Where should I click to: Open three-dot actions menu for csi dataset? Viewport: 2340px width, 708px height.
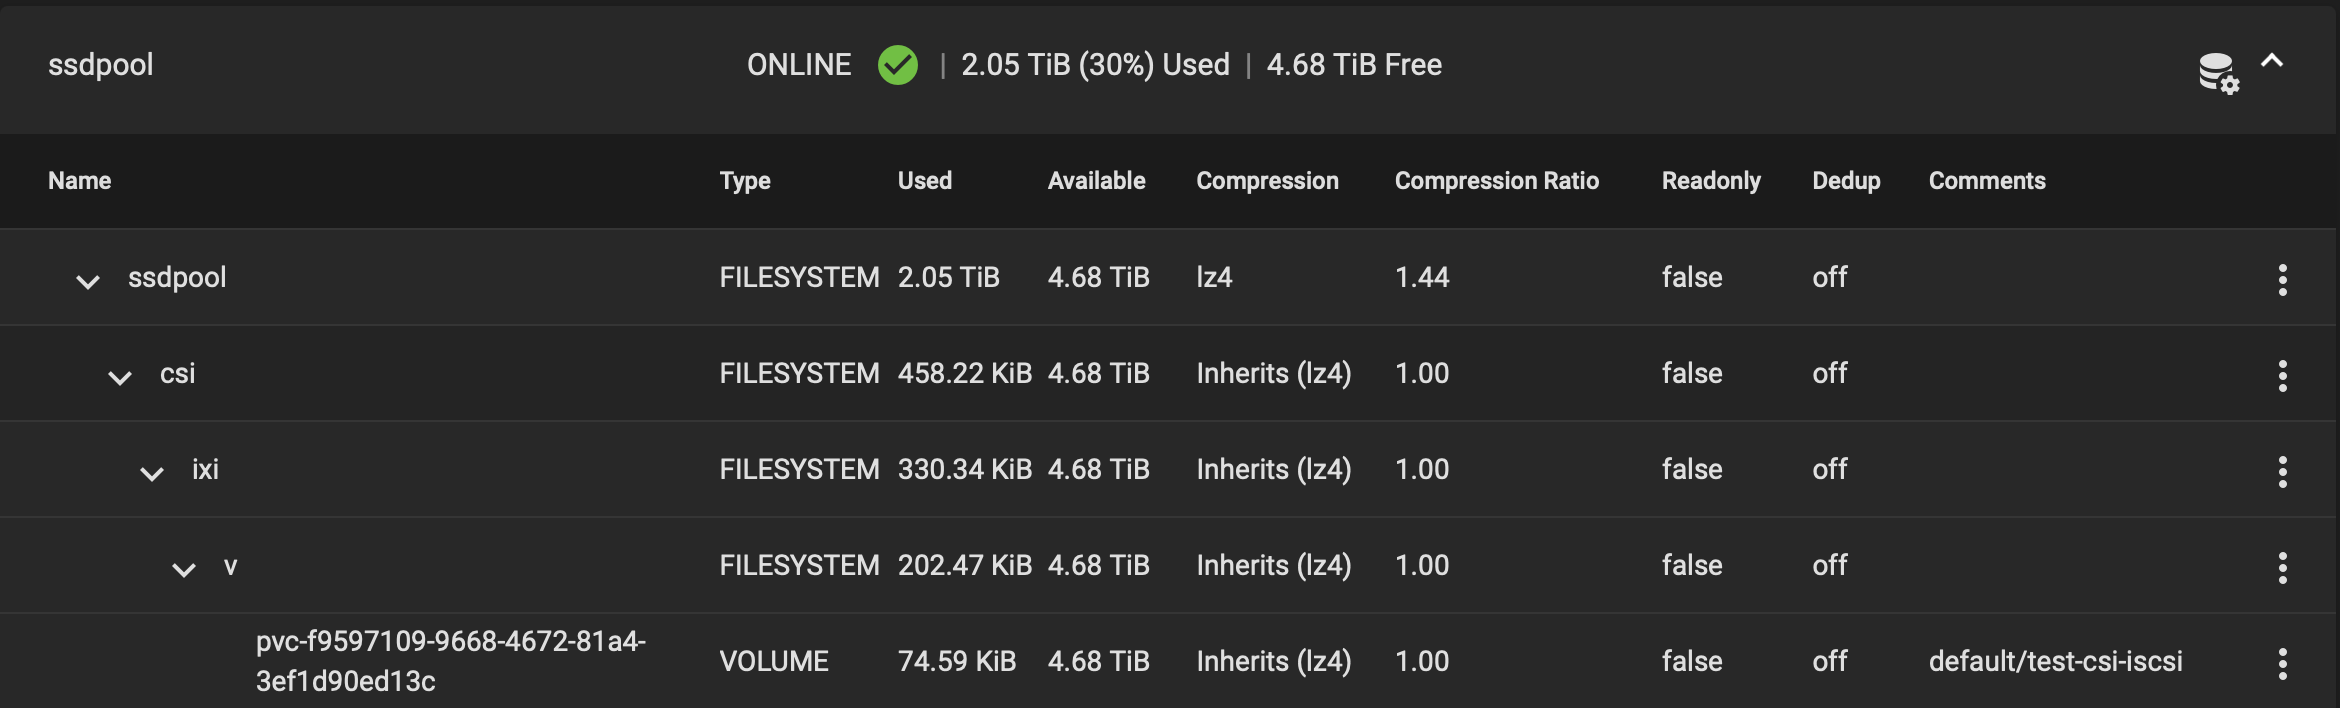(x=2282, y=376)
